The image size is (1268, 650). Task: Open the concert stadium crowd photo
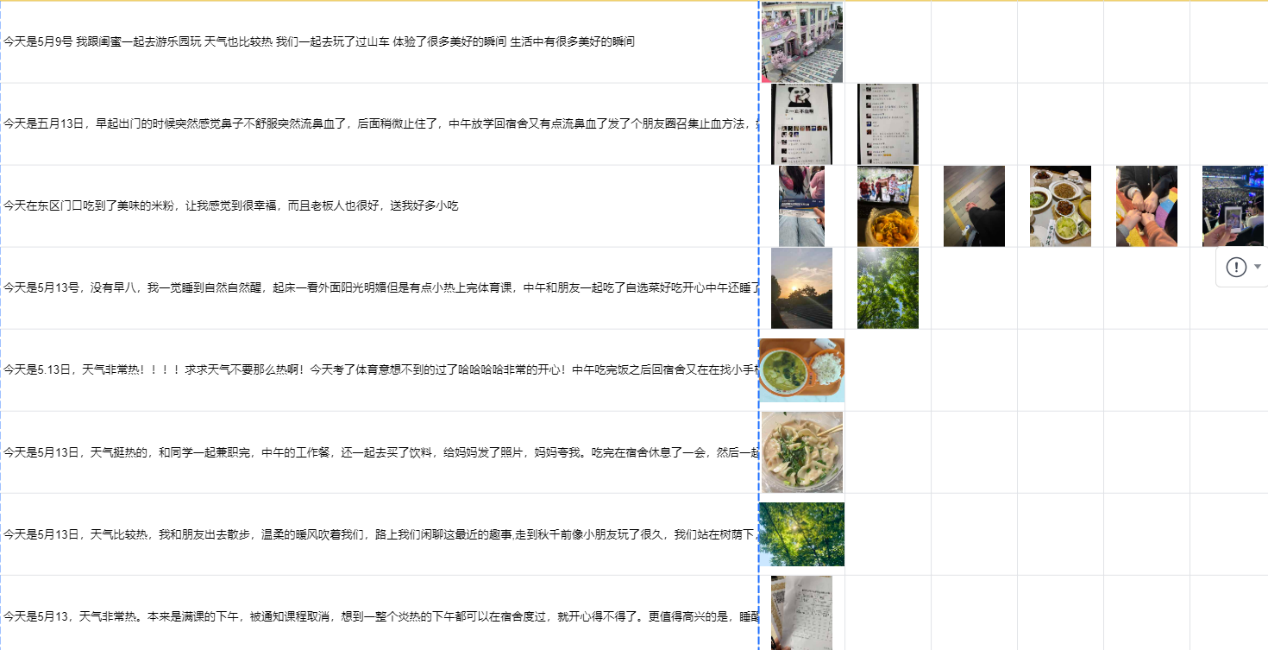[1232, 206]
